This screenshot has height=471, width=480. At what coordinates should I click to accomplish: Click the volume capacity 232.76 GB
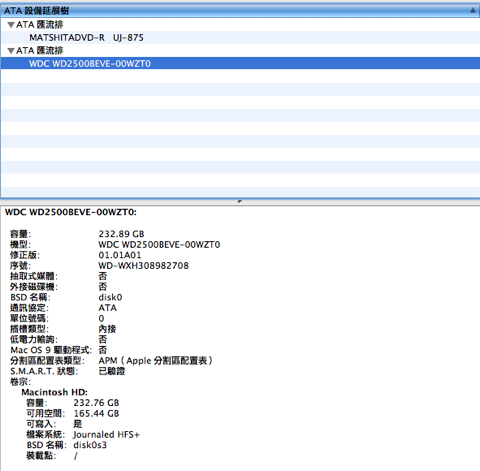[x=96, y=403]
